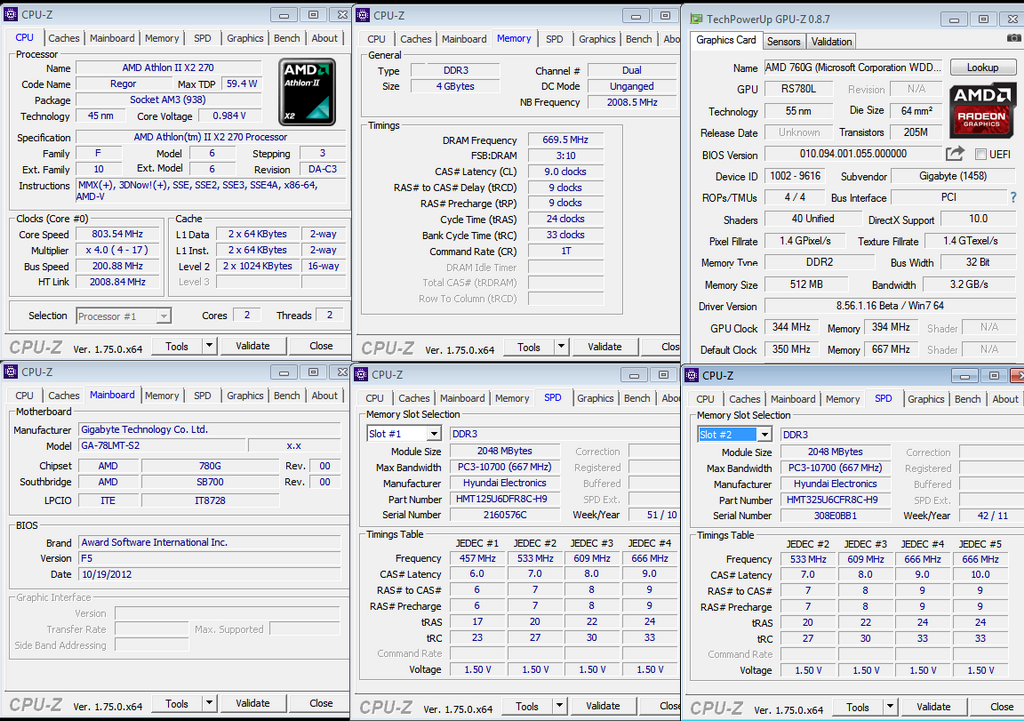Click the Core Speed value 803.54 MHz
This screenshot has width=1024, height=721.
click(118, 234)
